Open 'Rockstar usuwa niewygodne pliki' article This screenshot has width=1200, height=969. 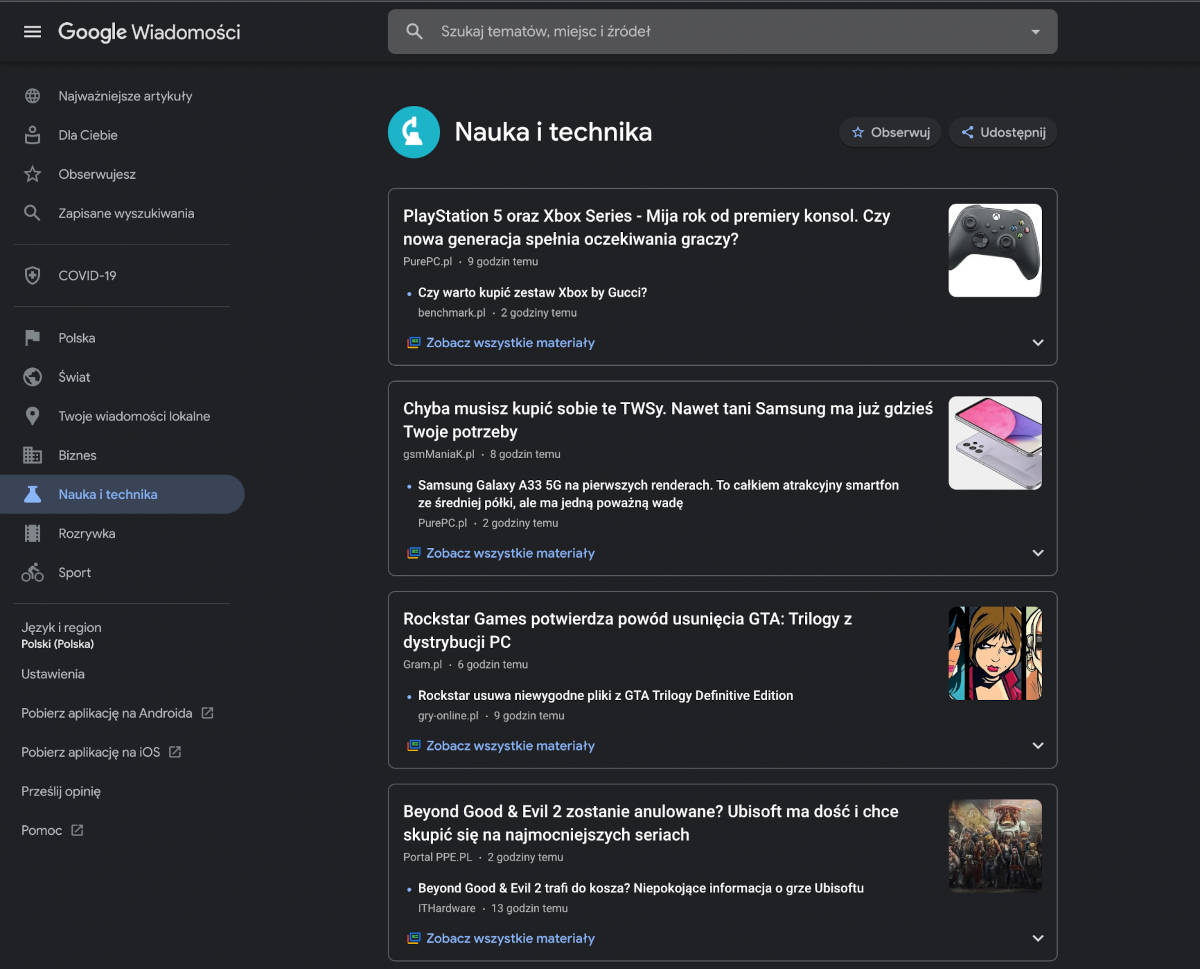[606, 695]
